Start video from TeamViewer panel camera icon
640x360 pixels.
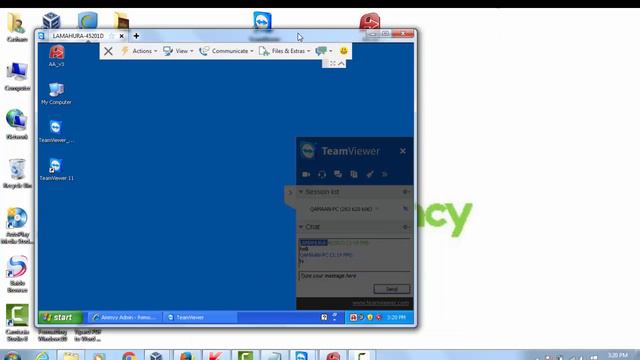coord(306,174)
